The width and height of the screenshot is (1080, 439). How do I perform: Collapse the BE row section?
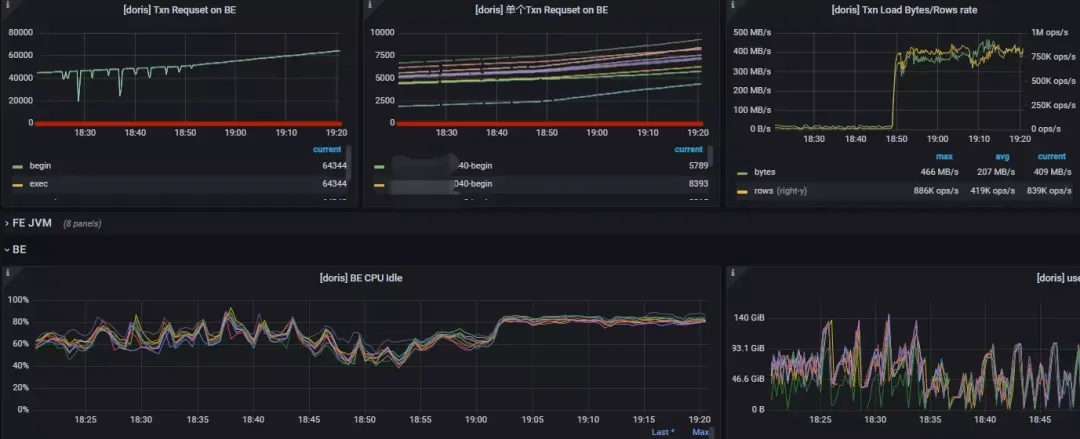(x=15, y=249)
